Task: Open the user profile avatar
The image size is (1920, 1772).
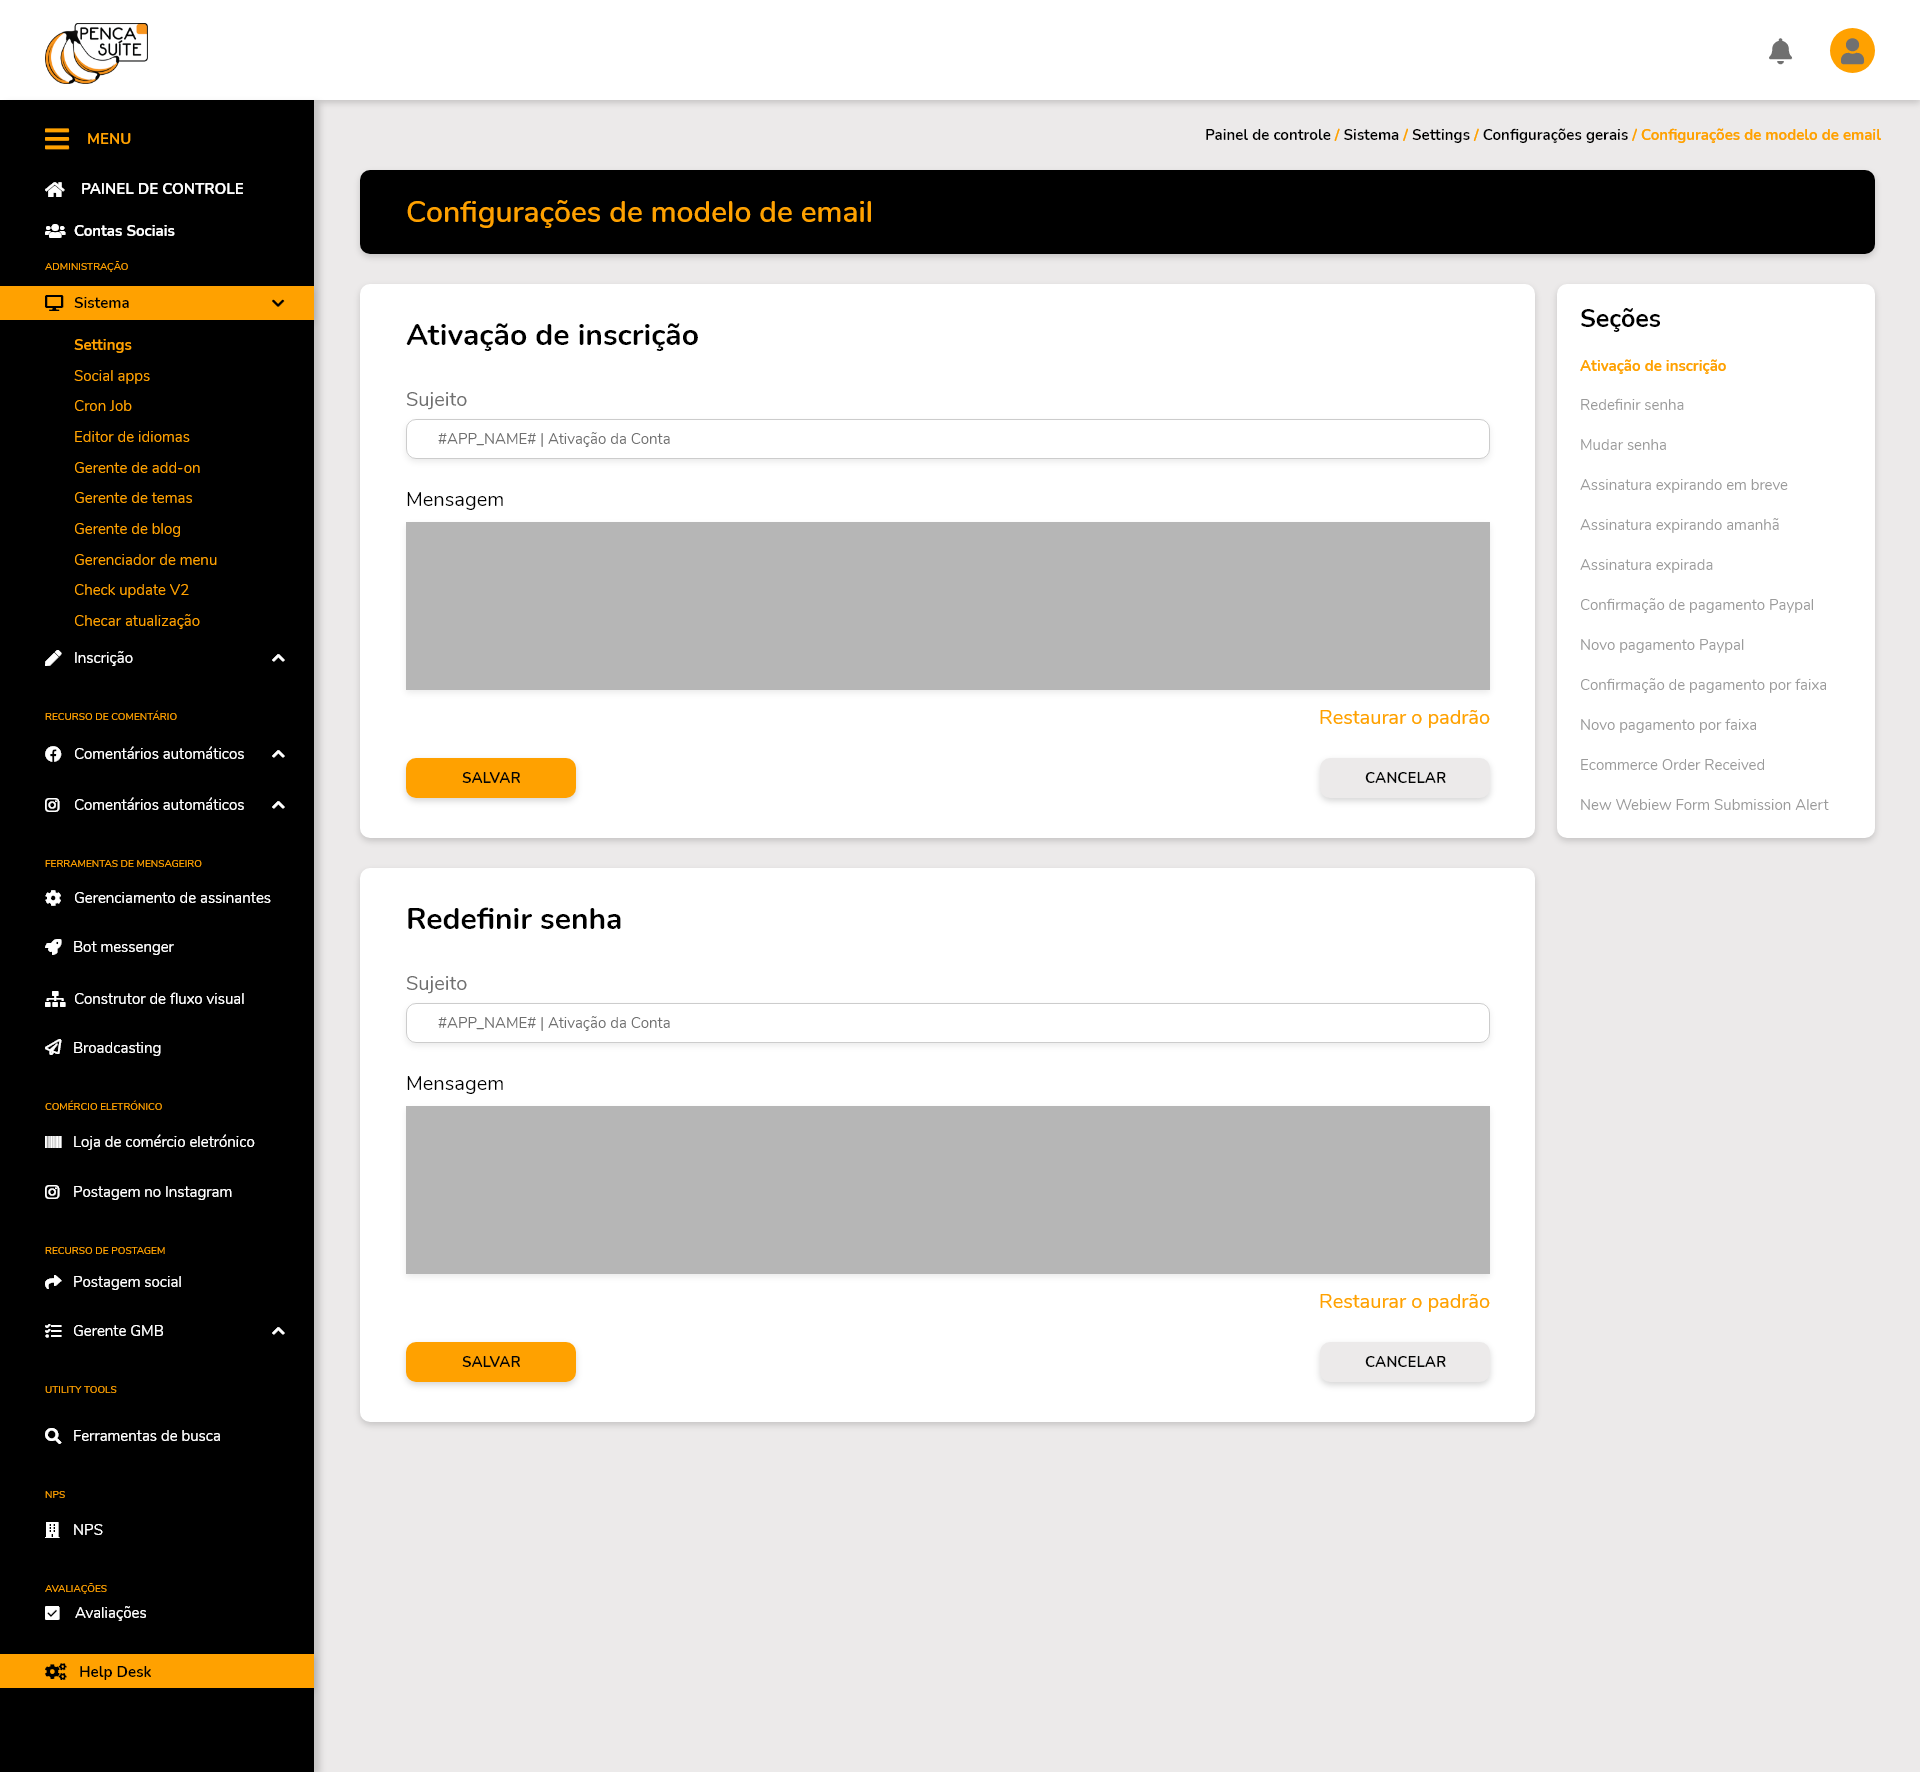Action: click(1851, 51)
